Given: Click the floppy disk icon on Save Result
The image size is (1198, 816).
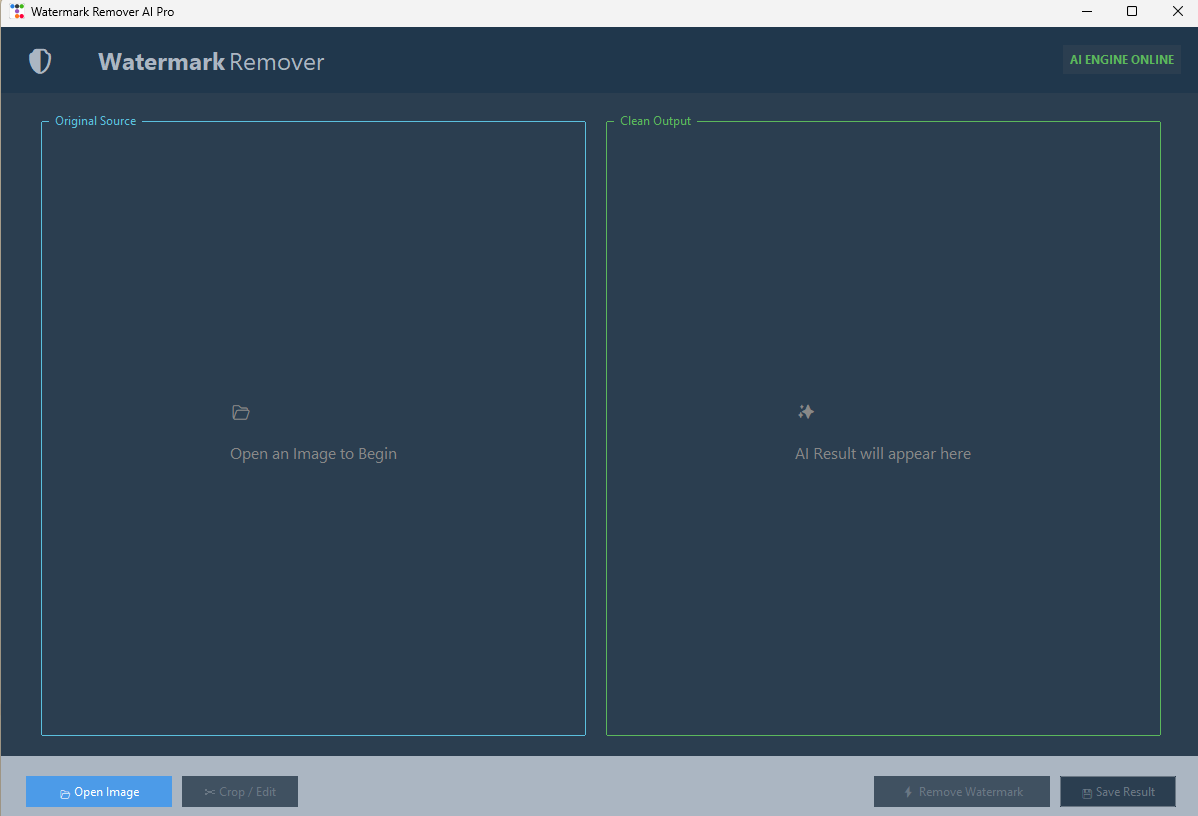Looking at the screenshot, I should click(x=1087, y=793).
